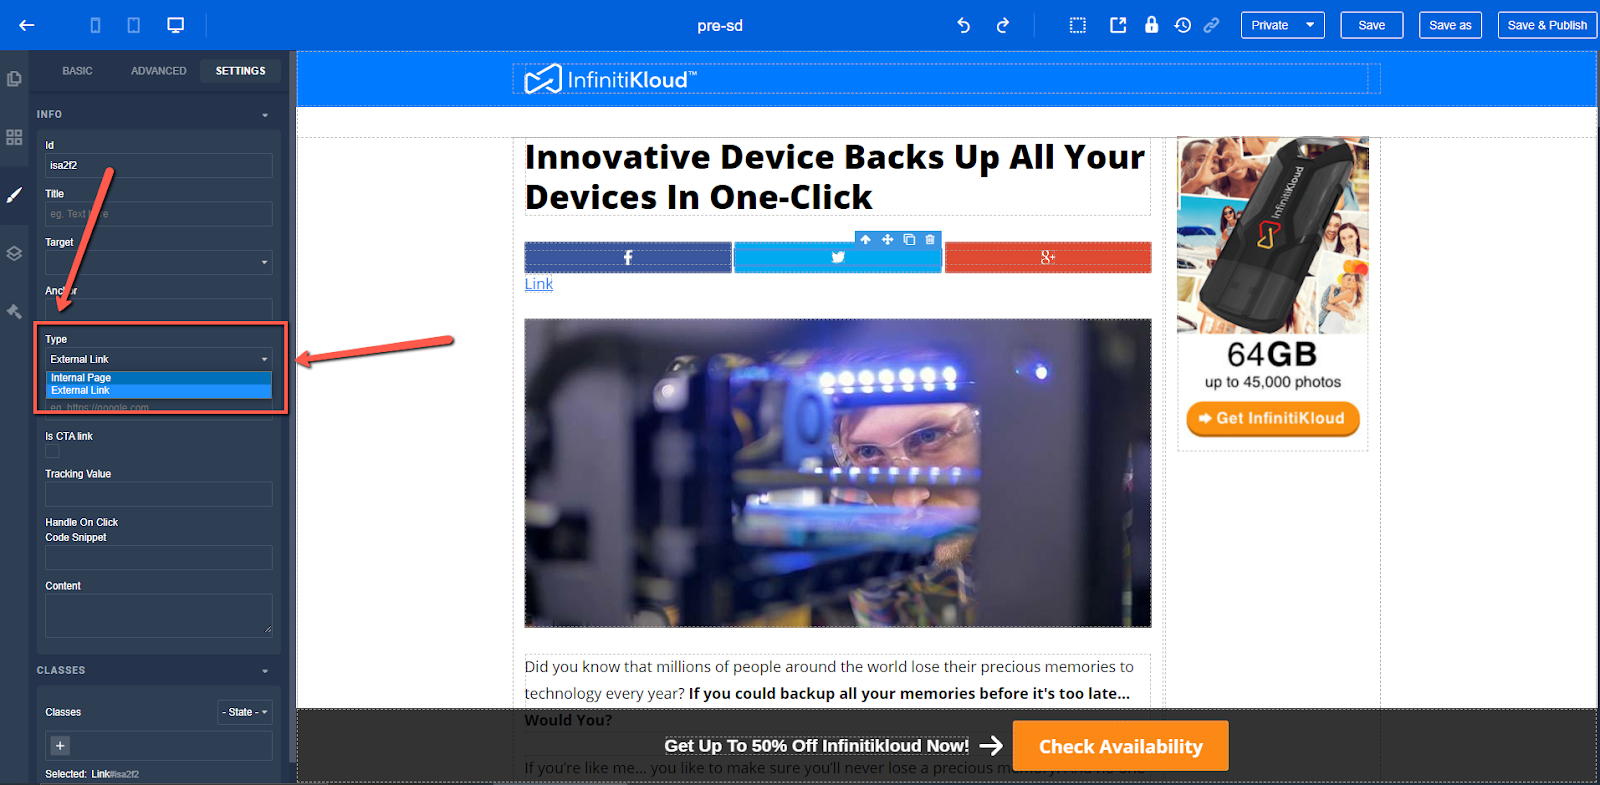This screenshot has height=785, width=1600.
Task: Click the Id input field
Action: click(159, 165)
